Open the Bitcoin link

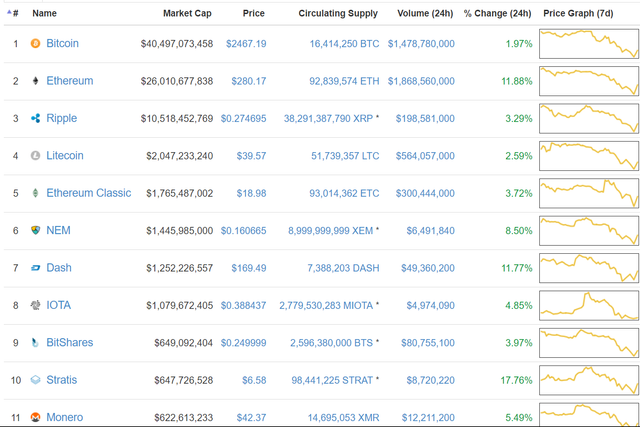[x=62, y=43]
